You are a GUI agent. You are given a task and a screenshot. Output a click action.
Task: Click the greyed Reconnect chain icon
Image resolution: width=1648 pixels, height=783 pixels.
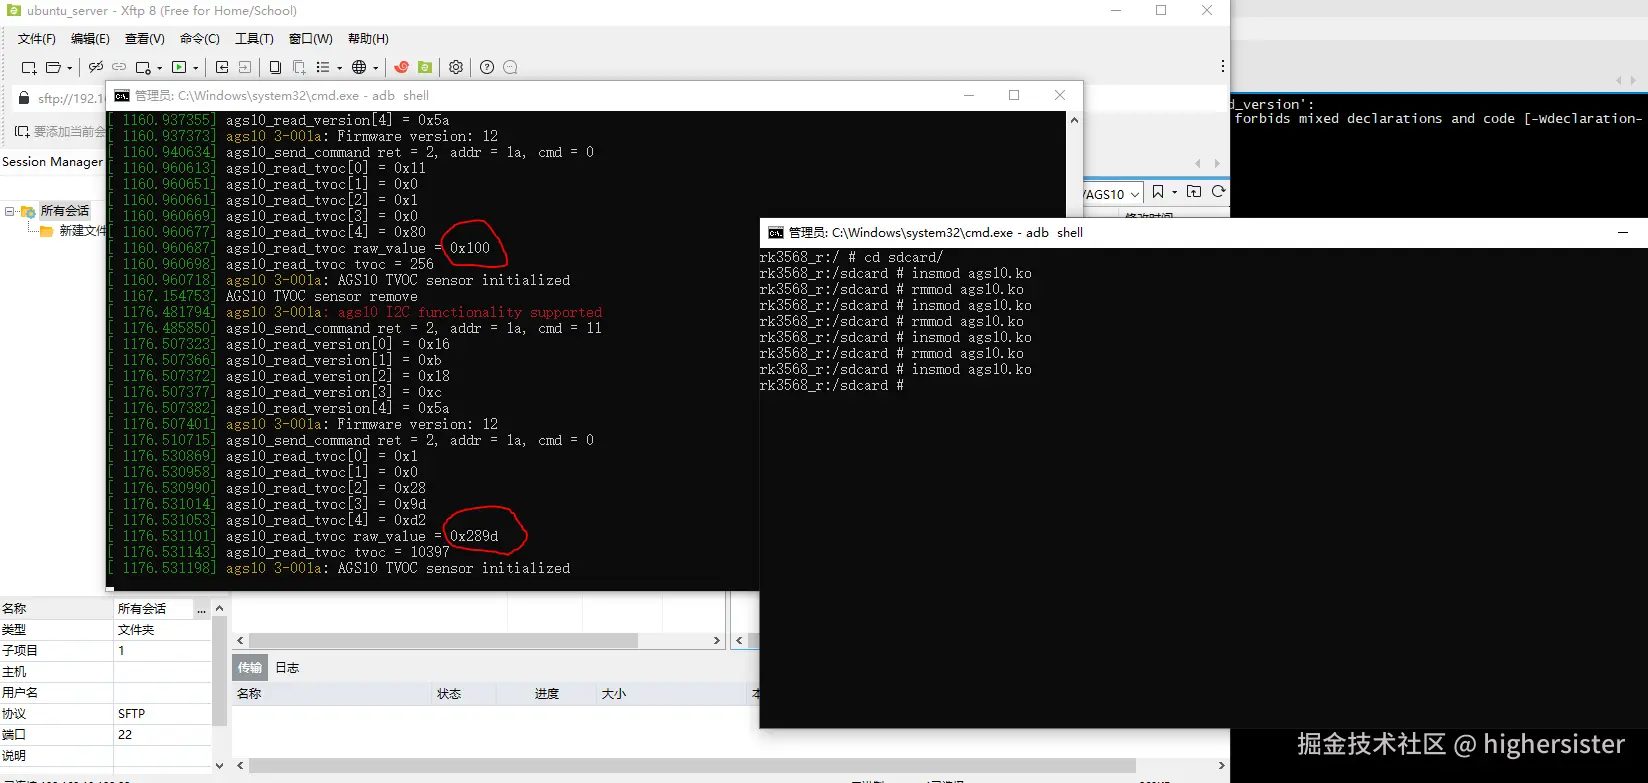tap(119, 67)
